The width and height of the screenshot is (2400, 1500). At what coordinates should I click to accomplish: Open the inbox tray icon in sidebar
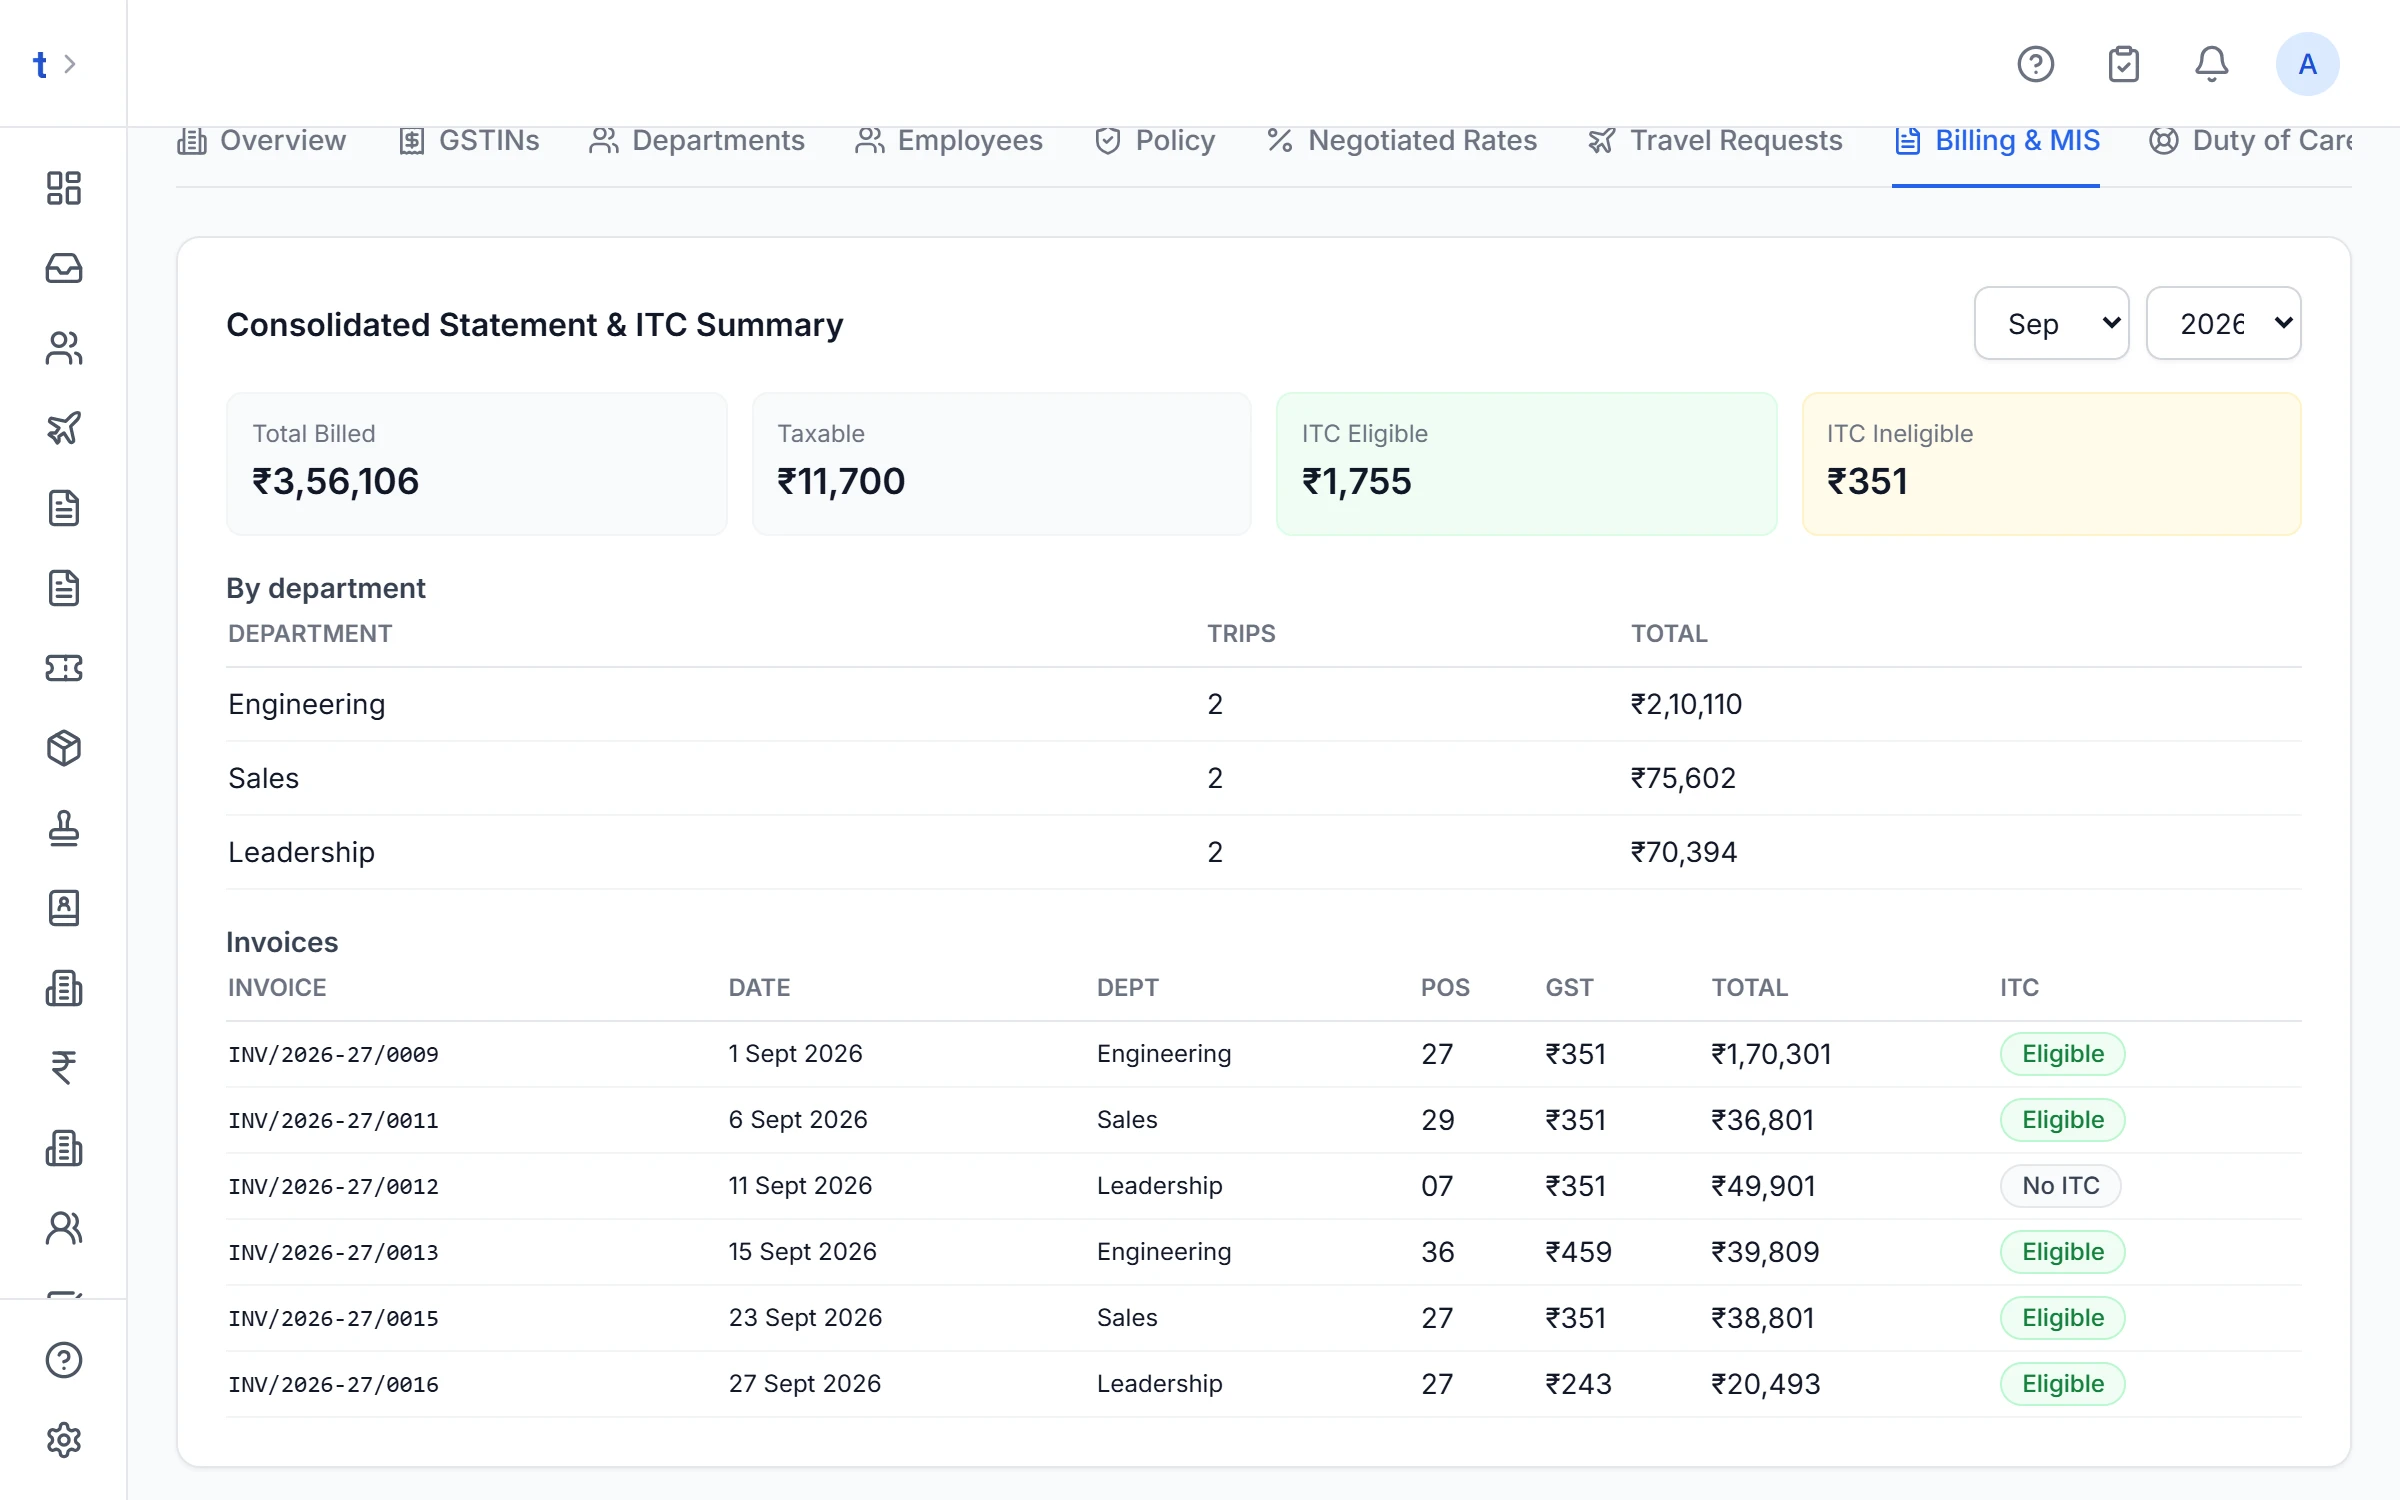[64, 268]
